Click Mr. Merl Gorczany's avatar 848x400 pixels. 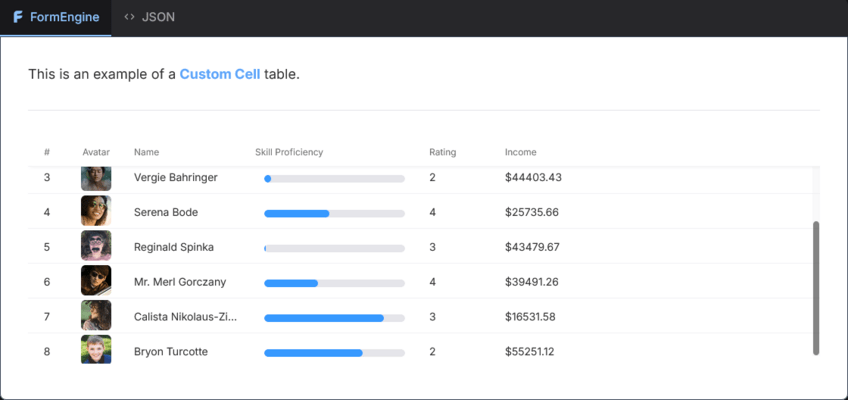pos(96,281)
